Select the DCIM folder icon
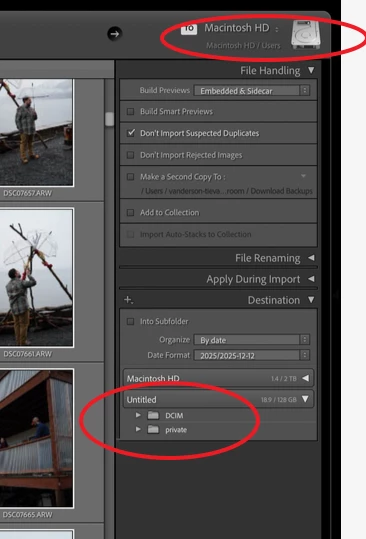Screen dimensions: 366x539 153,415
